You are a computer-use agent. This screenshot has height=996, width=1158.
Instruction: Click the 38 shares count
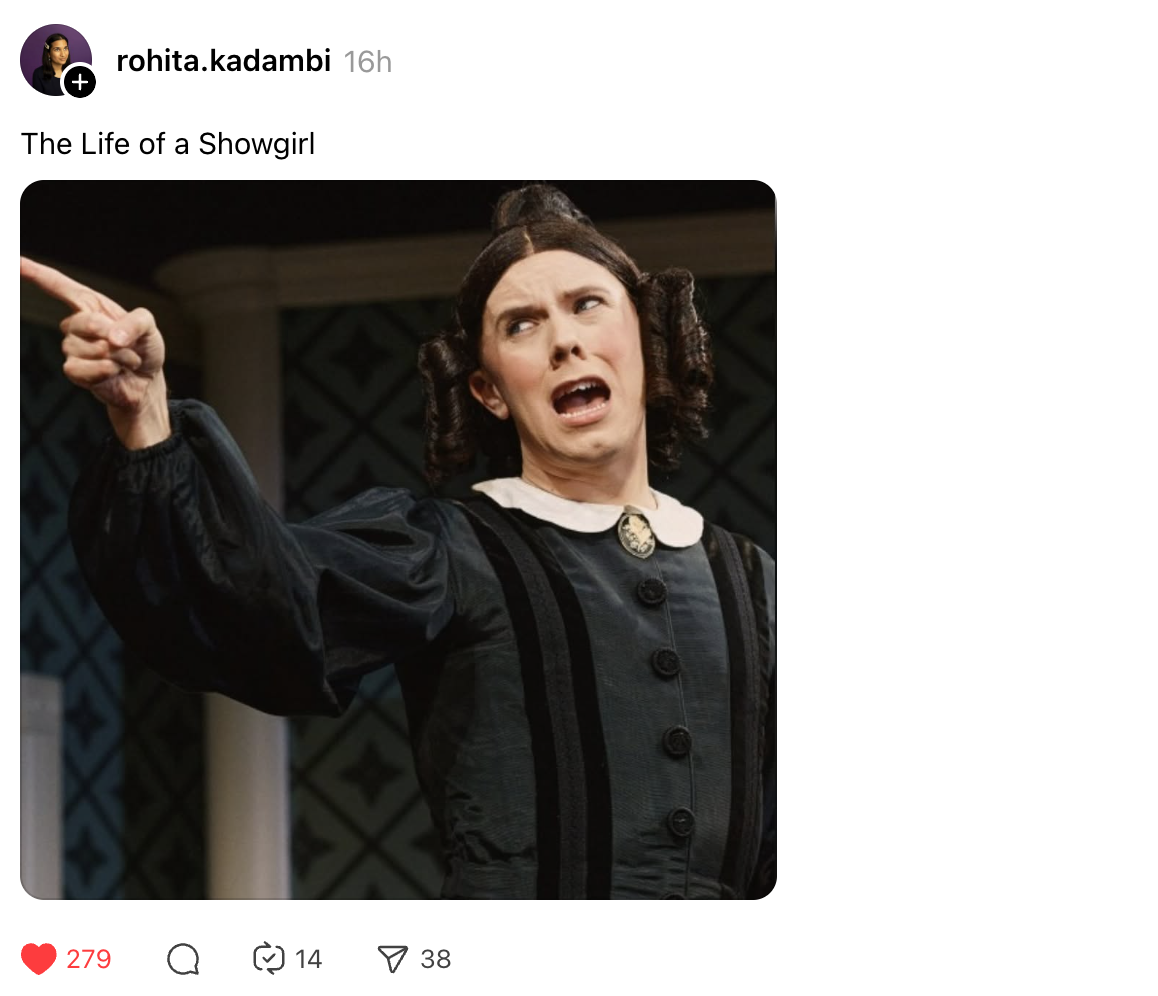[436, 959]
